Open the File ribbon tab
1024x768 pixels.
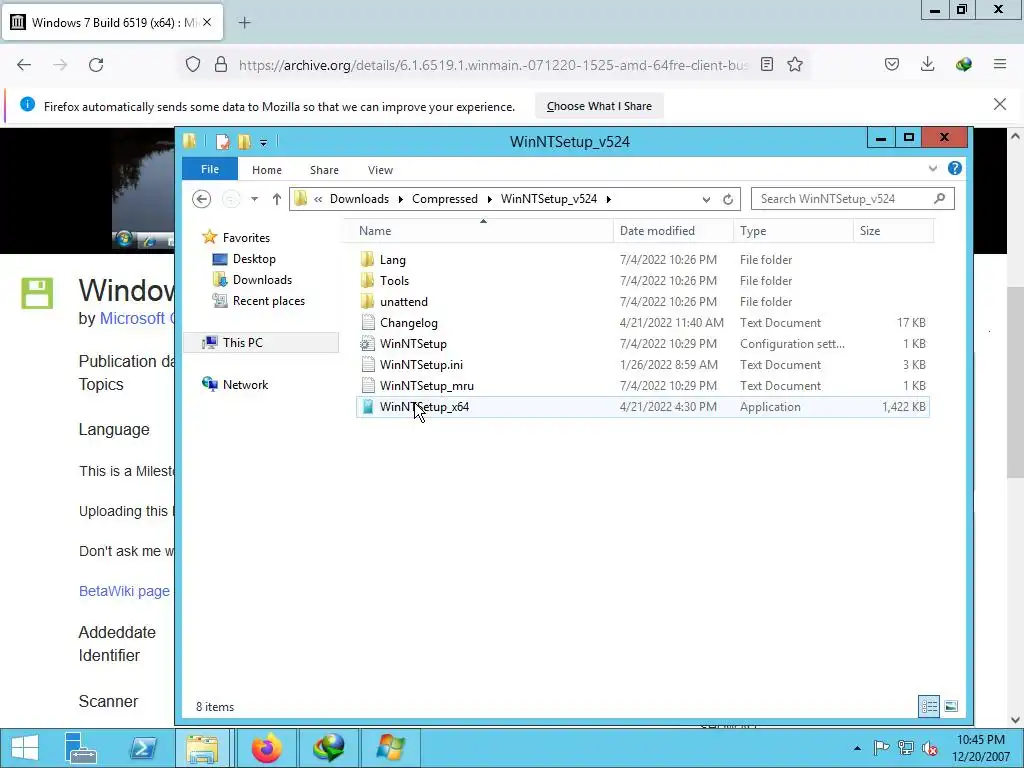click(x=210, y=169)
